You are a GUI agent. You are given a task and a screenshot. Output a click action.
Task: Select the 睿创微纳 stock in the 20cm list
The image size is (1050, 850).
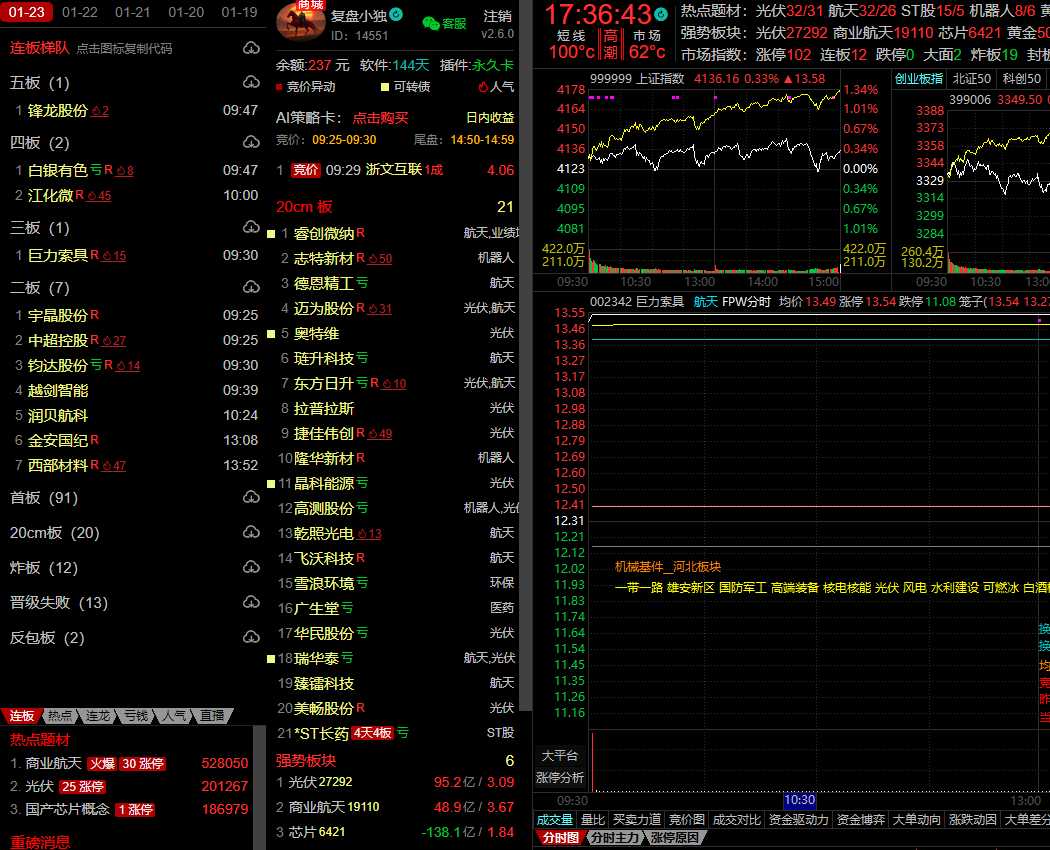323,233
